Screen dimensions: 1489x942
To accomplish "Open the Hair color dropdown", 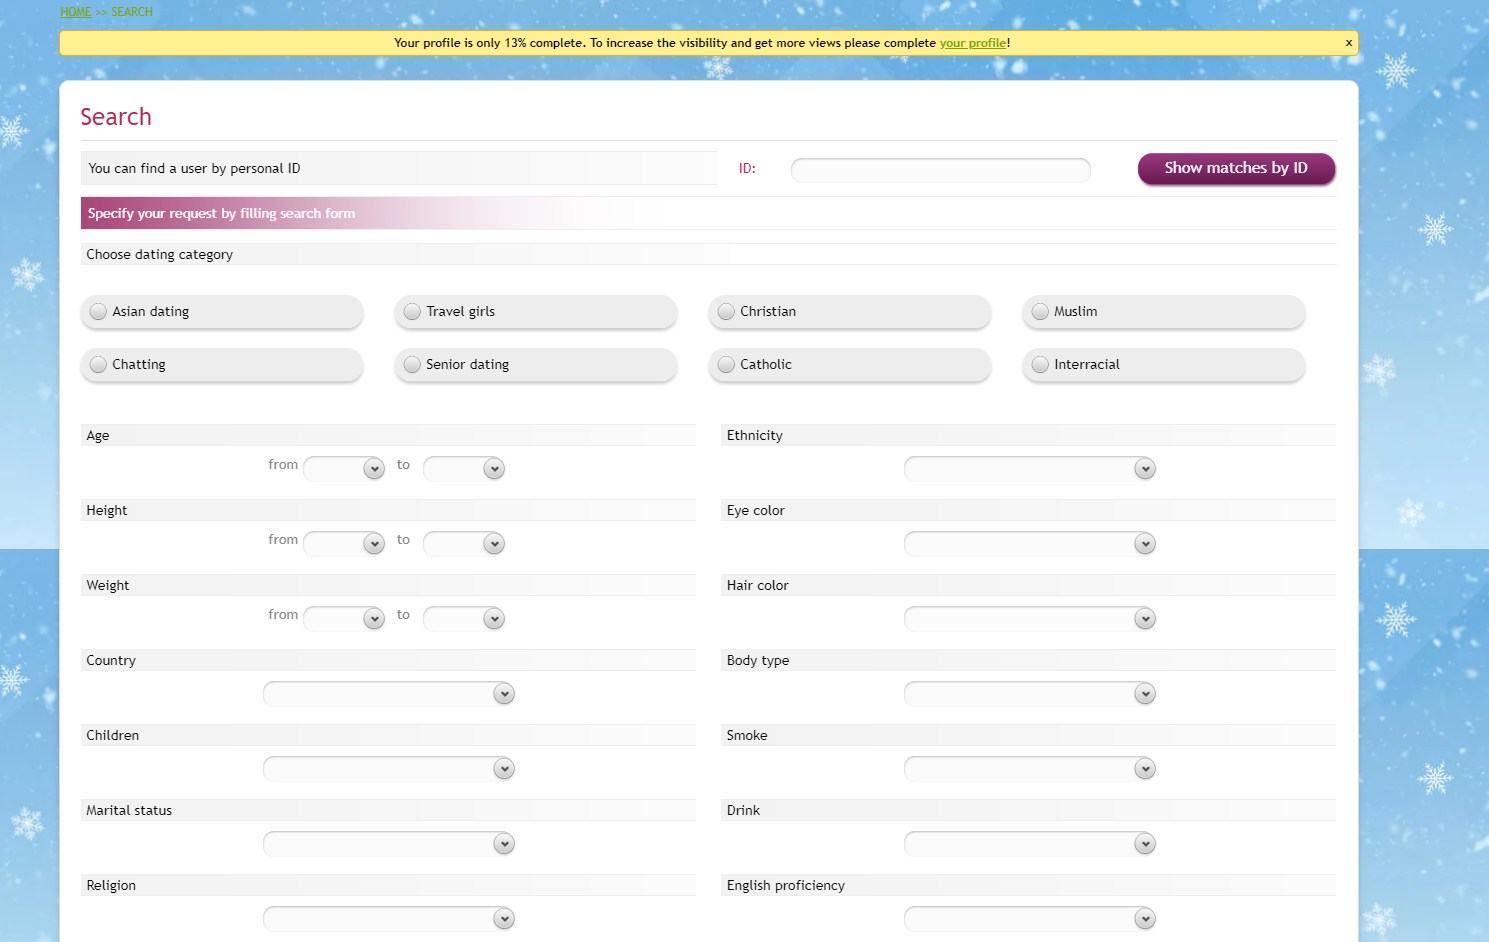I will [1030, 618].
